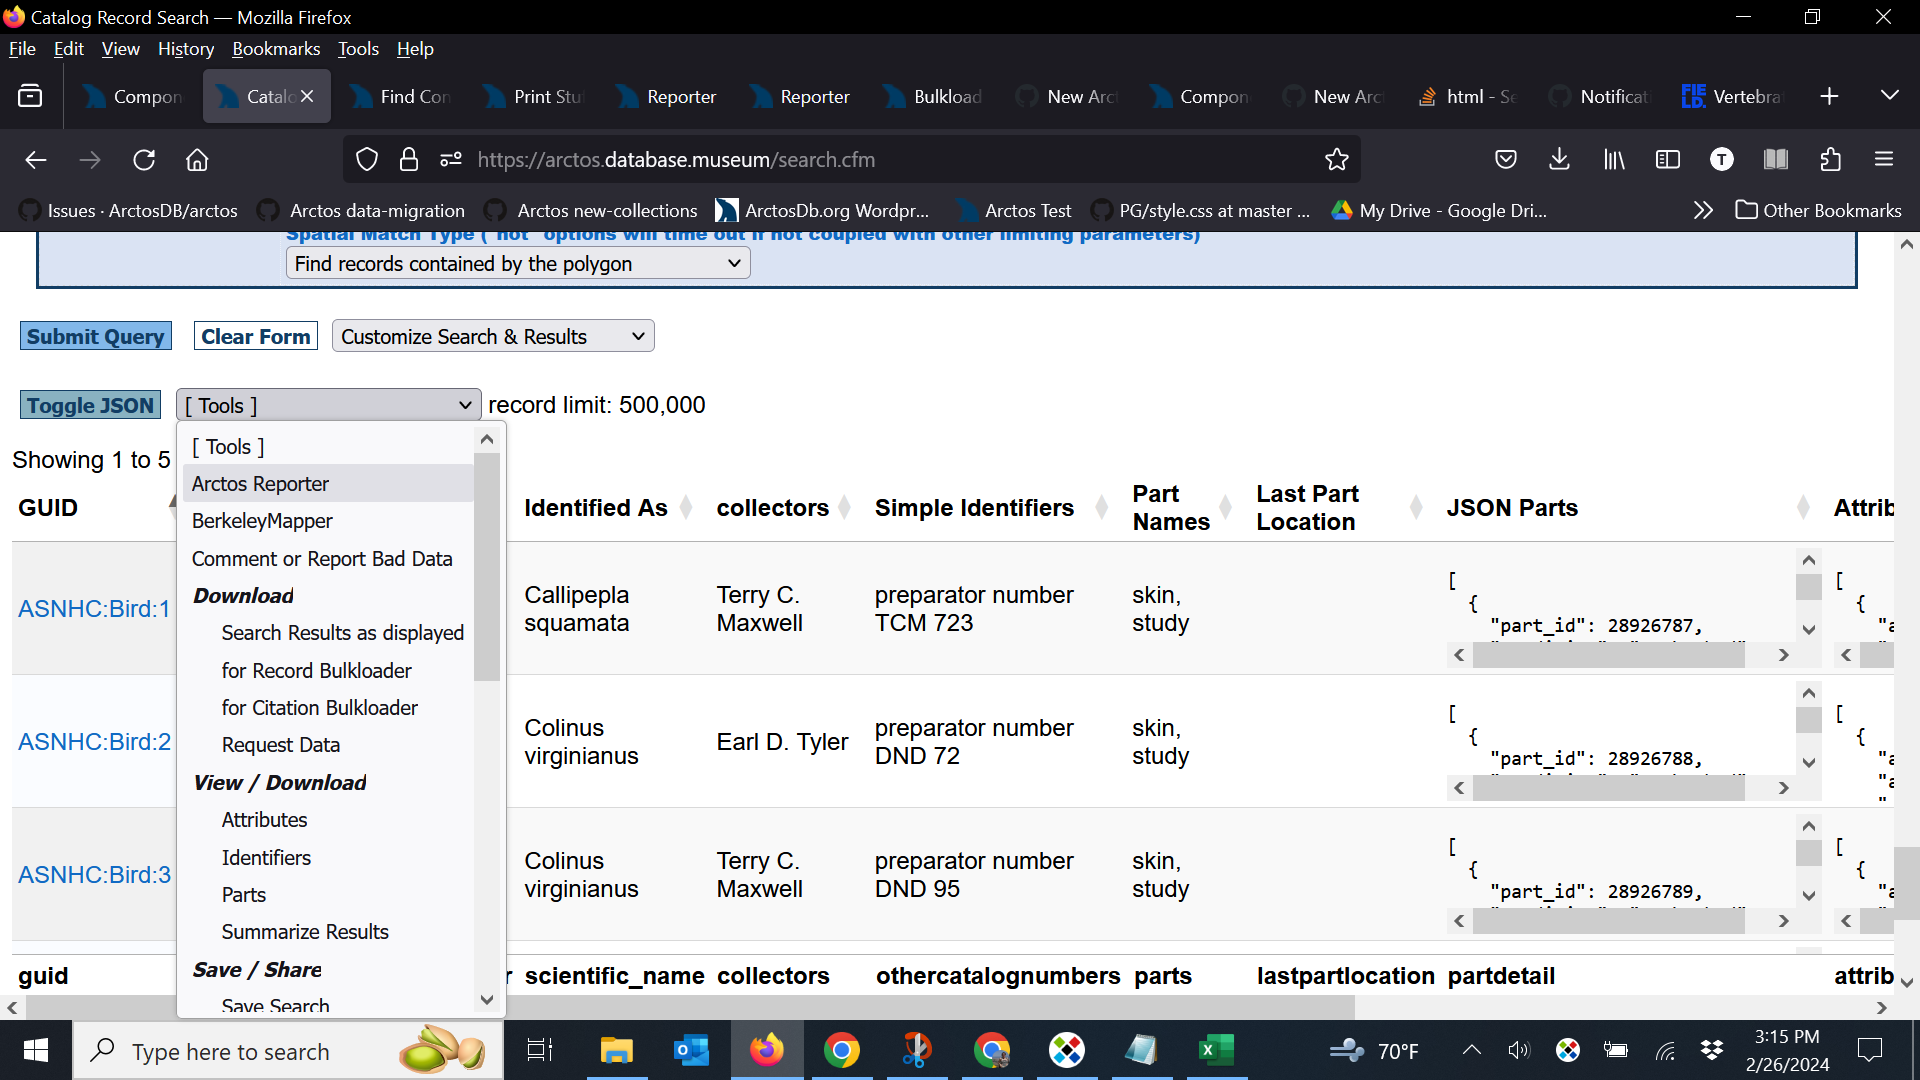This screenshot has height=1080, width=1920.
Task: Click the home icon in the toolbar
Action: pyautogui.click(x=197, y=160)
